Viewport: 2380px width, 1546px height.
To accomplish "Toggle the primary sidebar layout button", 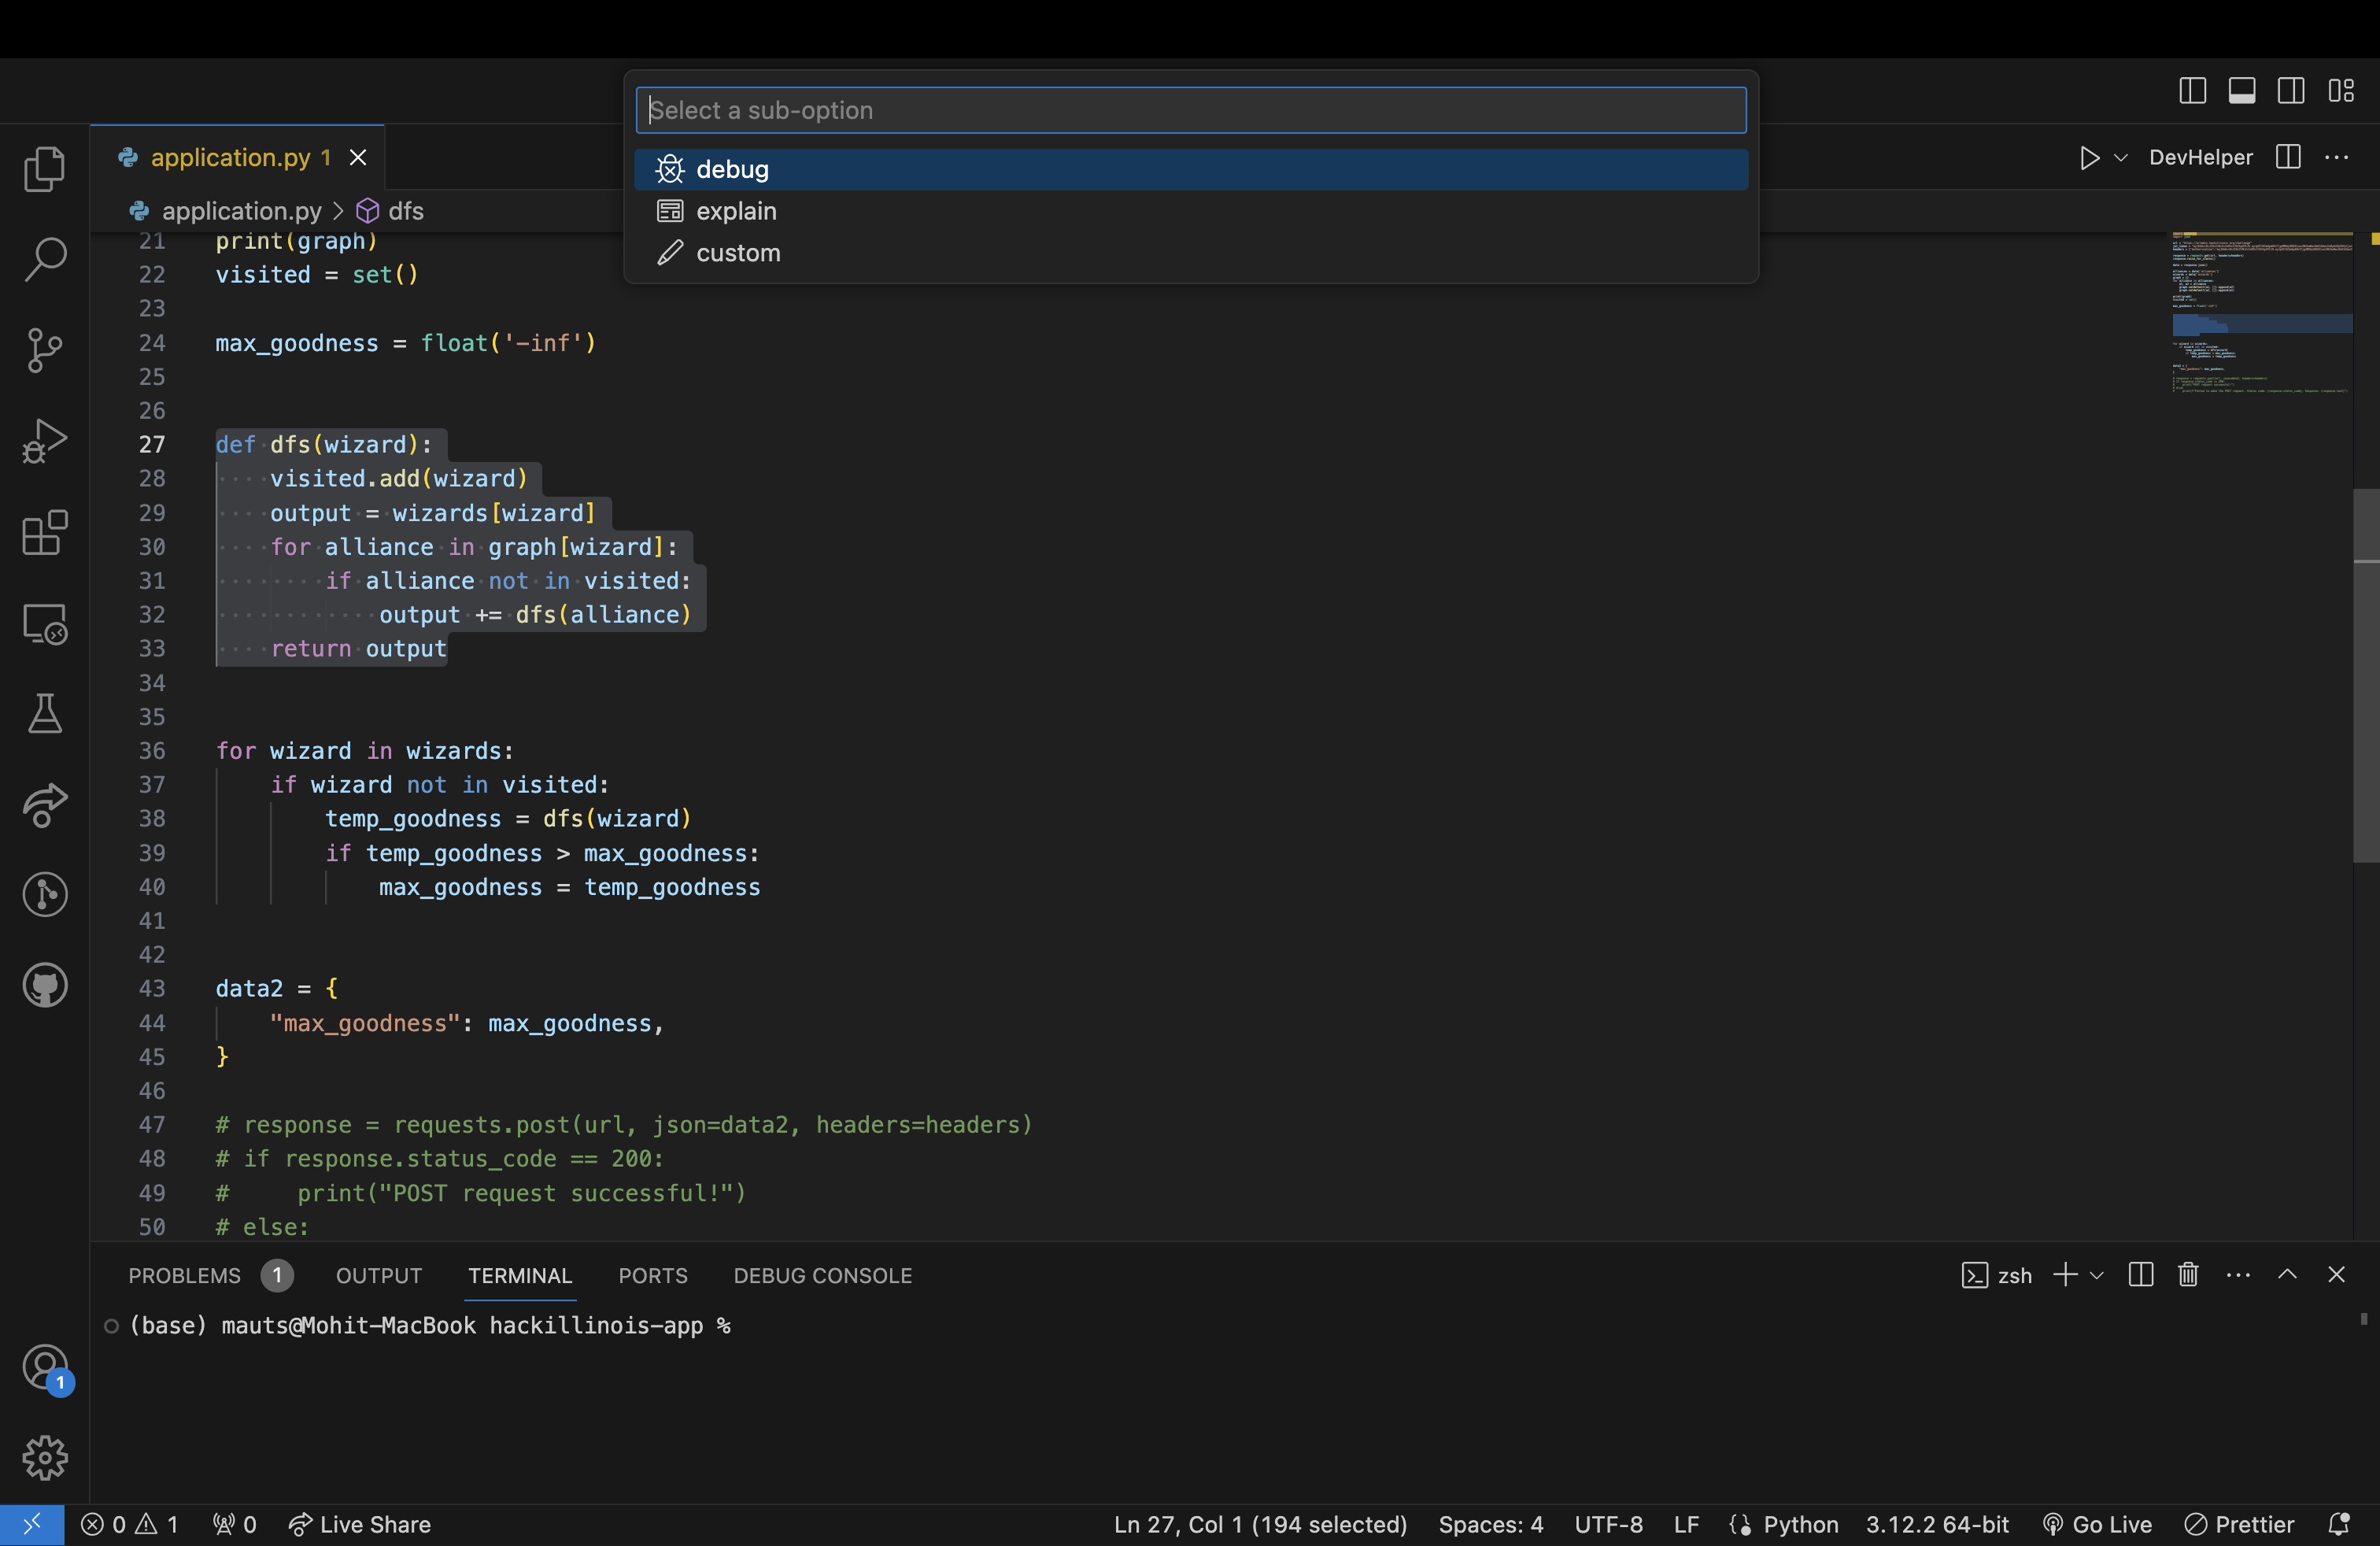I will 2192,91.
